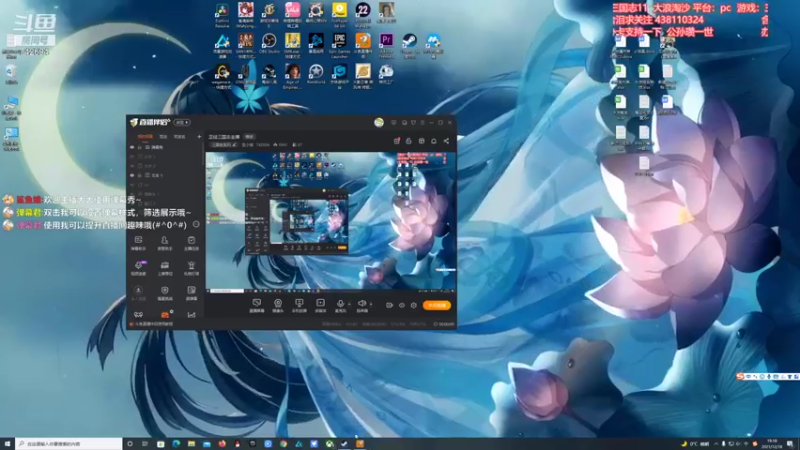Select the screen capture source button
Screen dimensions: 800x450
[x=257, y=305]
